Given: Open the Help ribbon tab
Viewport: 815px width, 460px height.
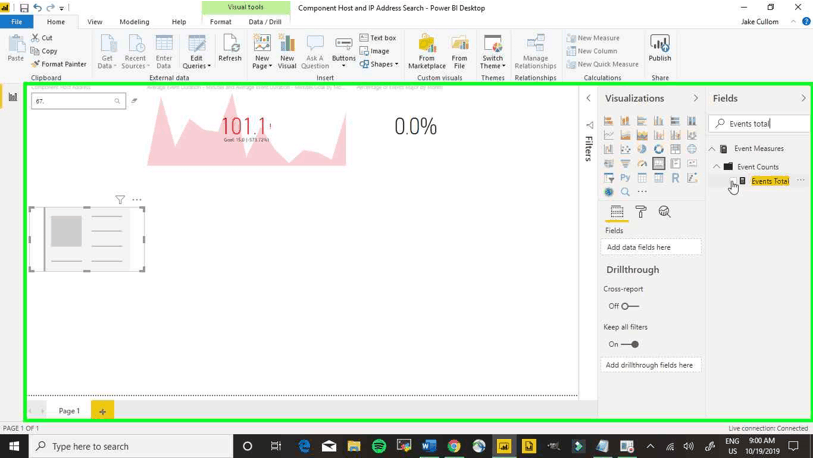Looking at the screenshot, I should tap(179, 22).
